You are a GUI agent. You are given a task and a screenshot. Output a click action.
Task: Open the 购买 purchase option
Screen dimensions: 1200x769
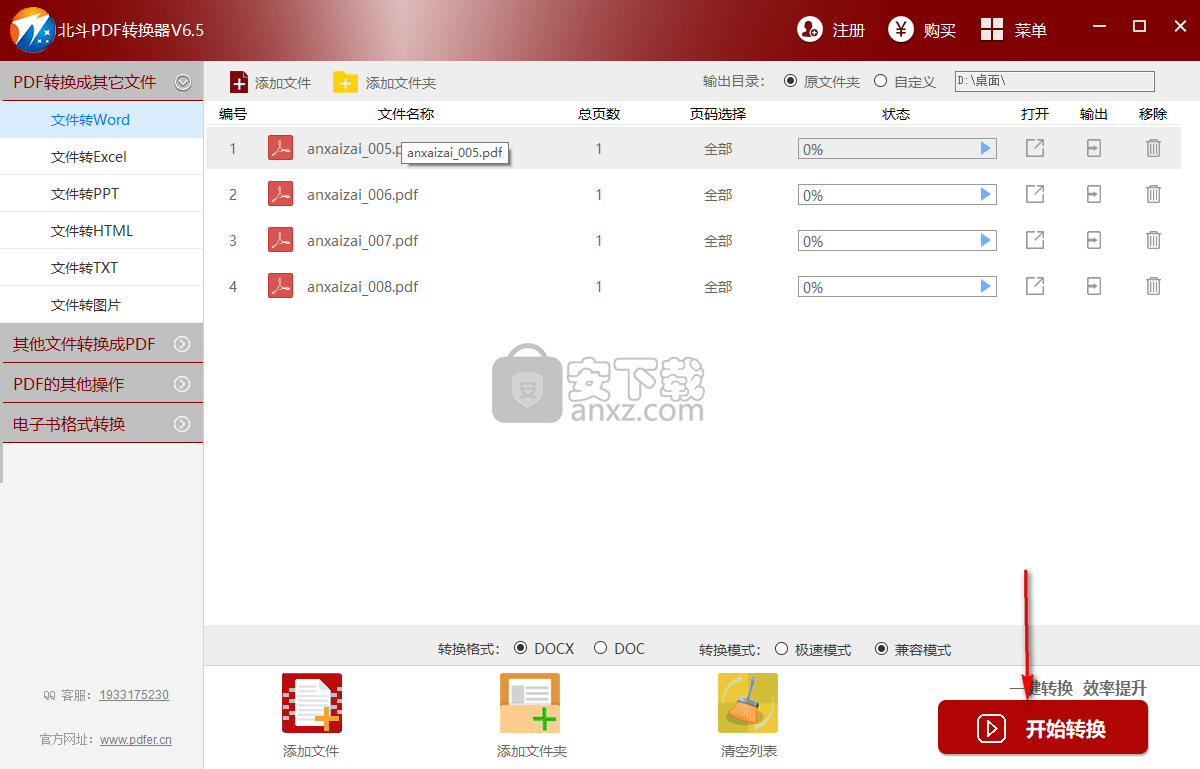(922, 30)
